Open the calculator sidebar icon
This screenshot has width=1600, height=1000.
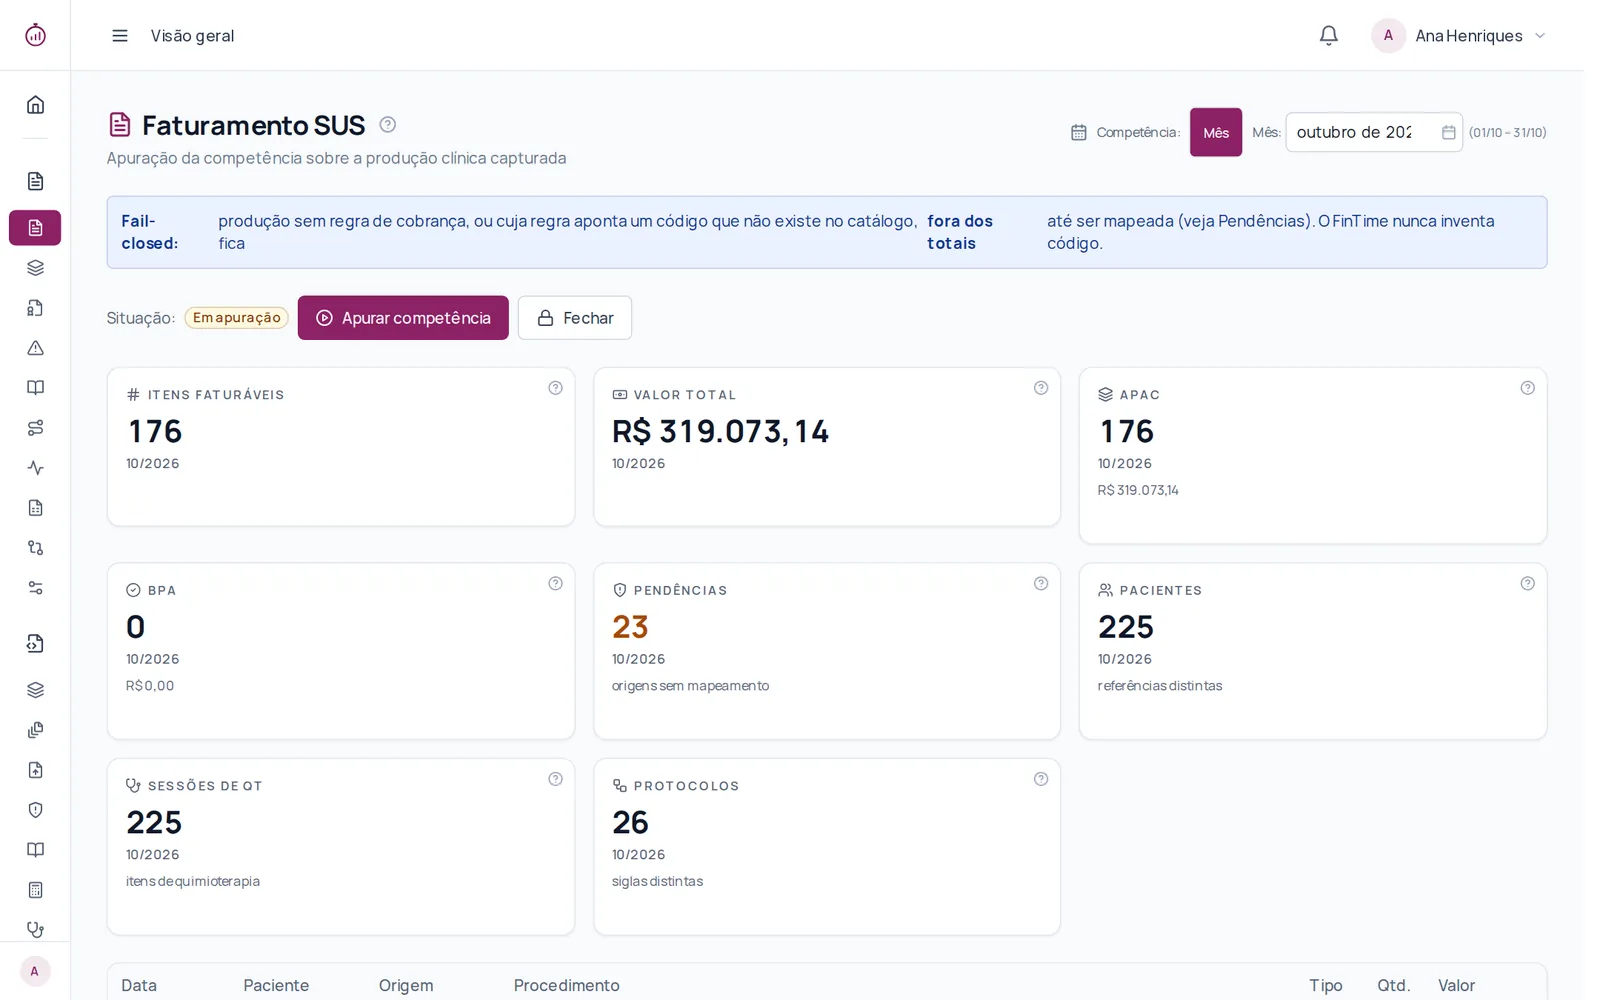[35, 890]
